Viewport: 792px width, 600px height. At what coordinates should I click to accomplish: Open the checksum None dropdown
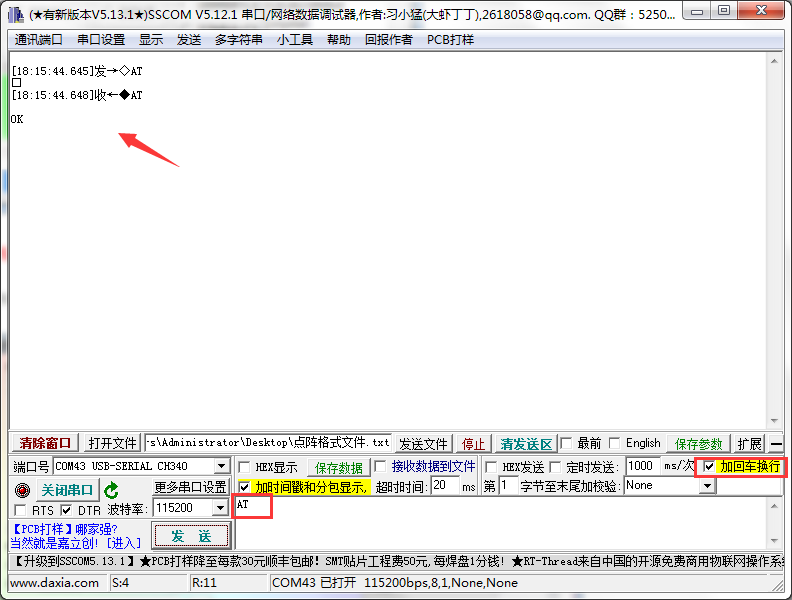click(x=707, y=486)
